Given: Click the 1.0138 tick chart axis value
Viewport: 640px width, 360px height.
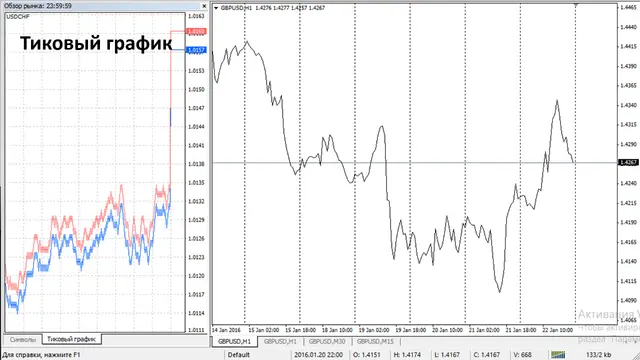Looking at the screenshot, I should (x=196, y=164).
